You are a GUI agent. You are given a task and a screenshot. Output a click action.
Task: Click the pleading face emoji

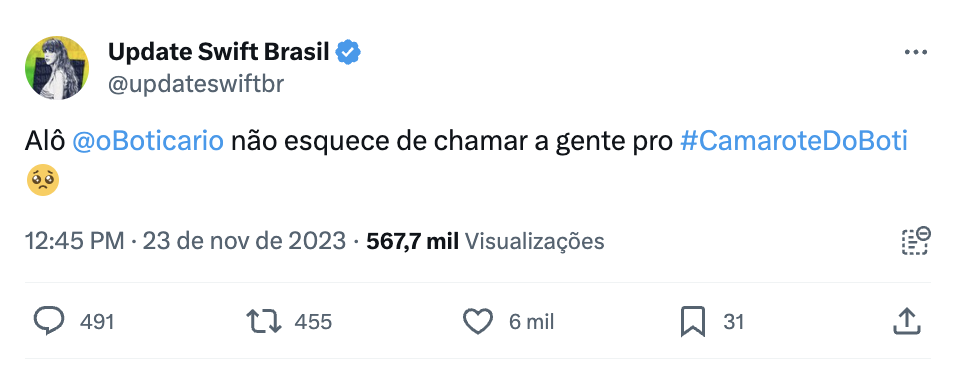[43, 180]
